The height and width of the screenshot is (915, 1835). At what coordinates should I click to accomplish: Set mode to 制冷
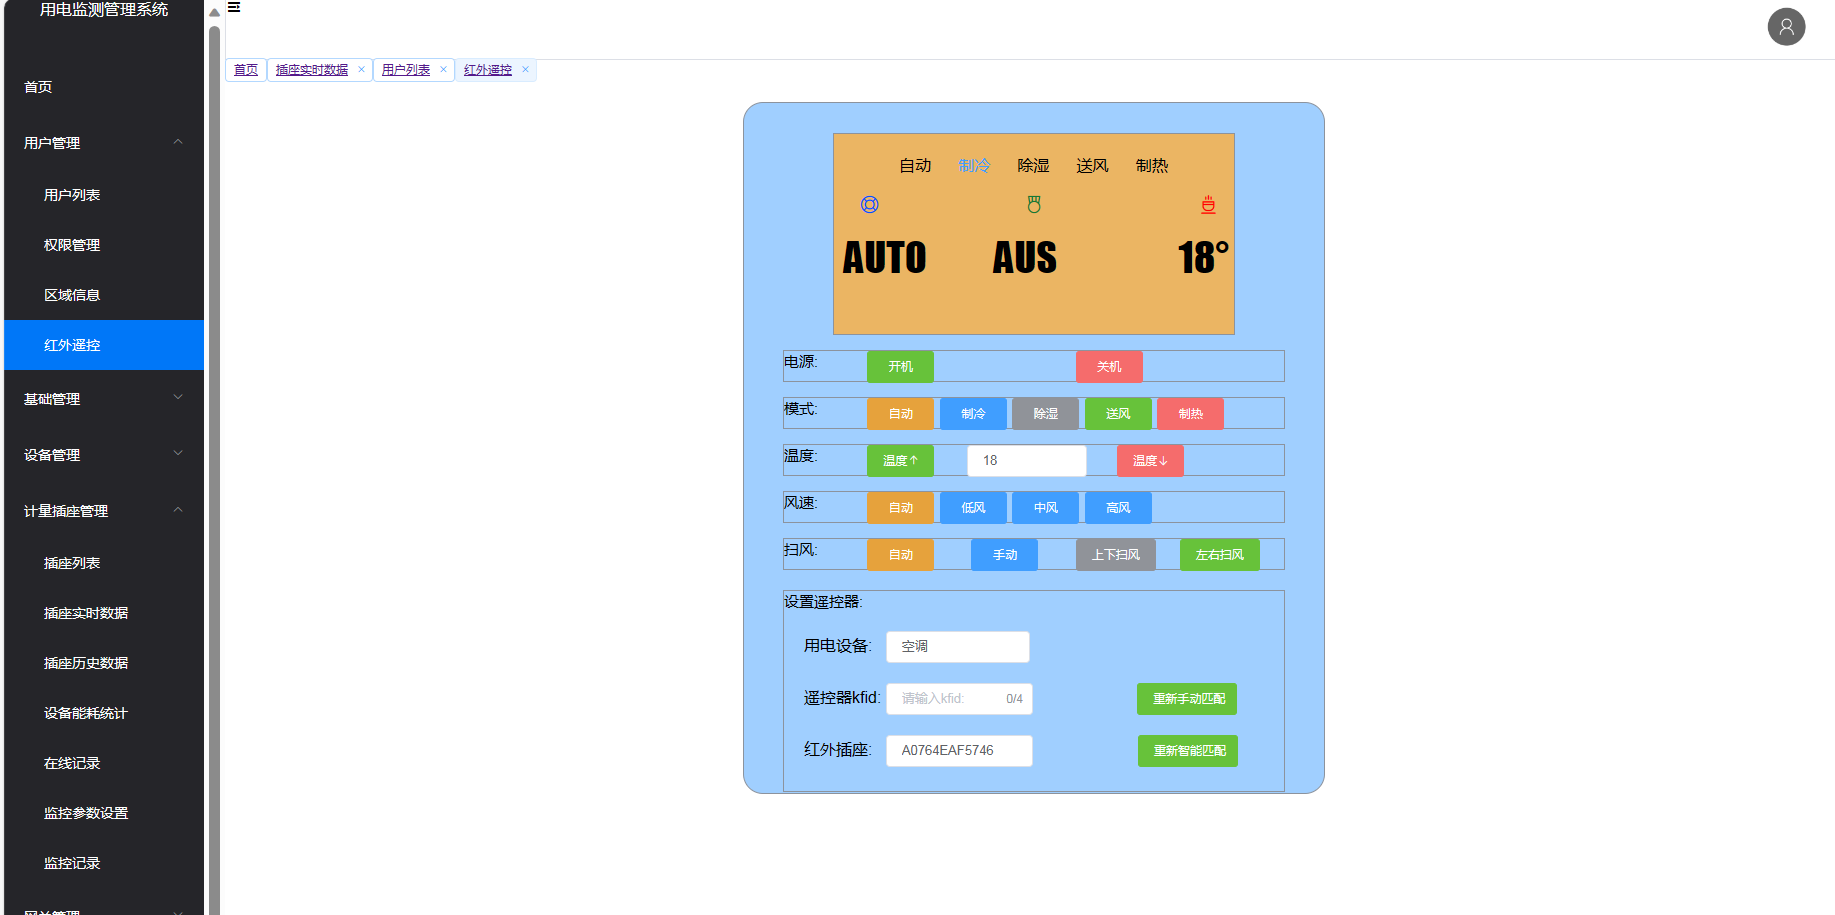[x=973, y=414]
